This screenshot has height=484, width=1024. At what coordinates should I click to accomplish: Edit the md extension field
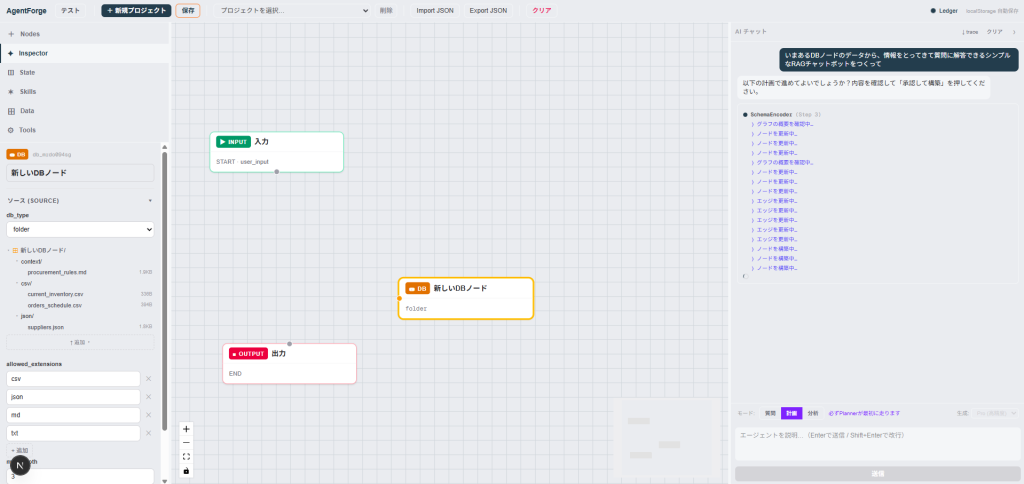coord(73,415)
